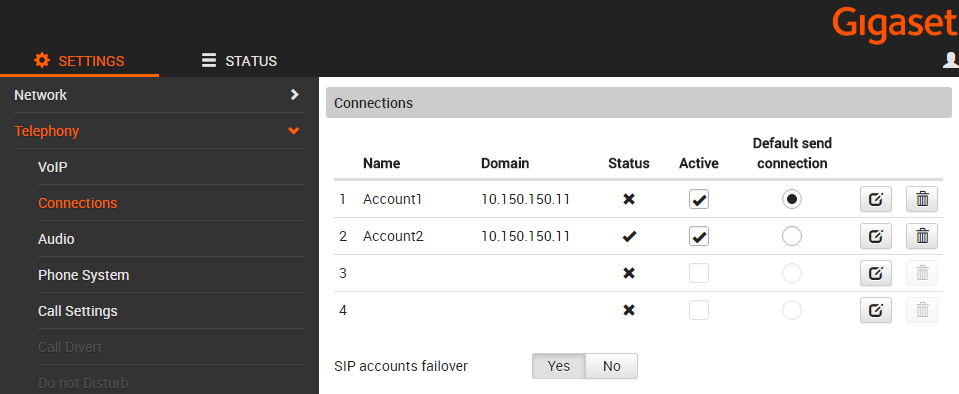Tick the Active checkbox for connection 4

pyautogui.click(x=698, y=310)
